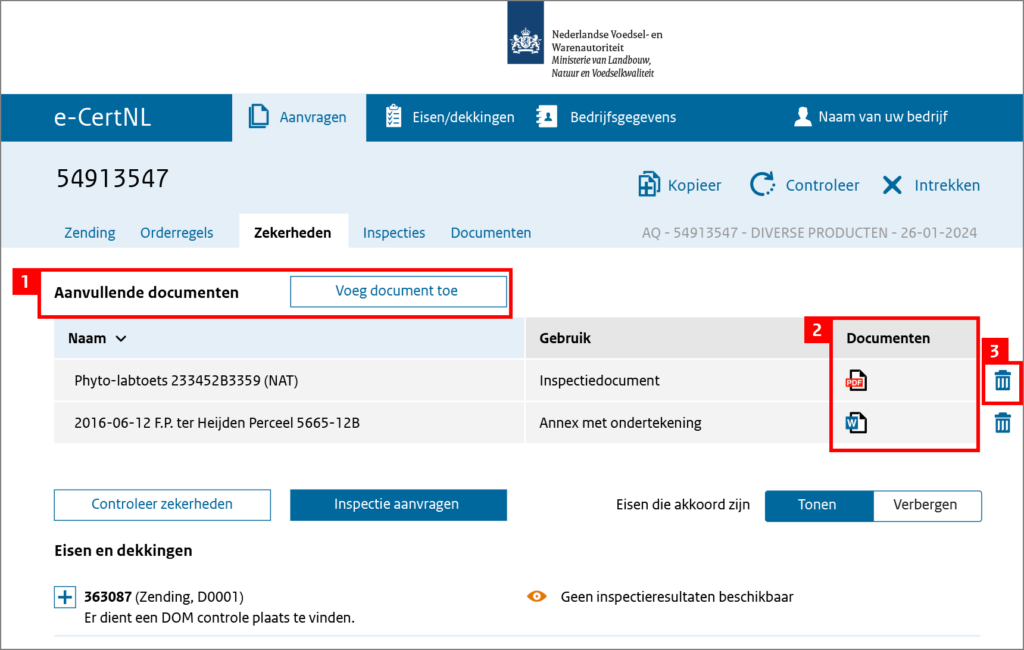Click the application number 54913547 heading
Image resolution: width=1024 pixels, height=650 pixels.
pos(113,178)
